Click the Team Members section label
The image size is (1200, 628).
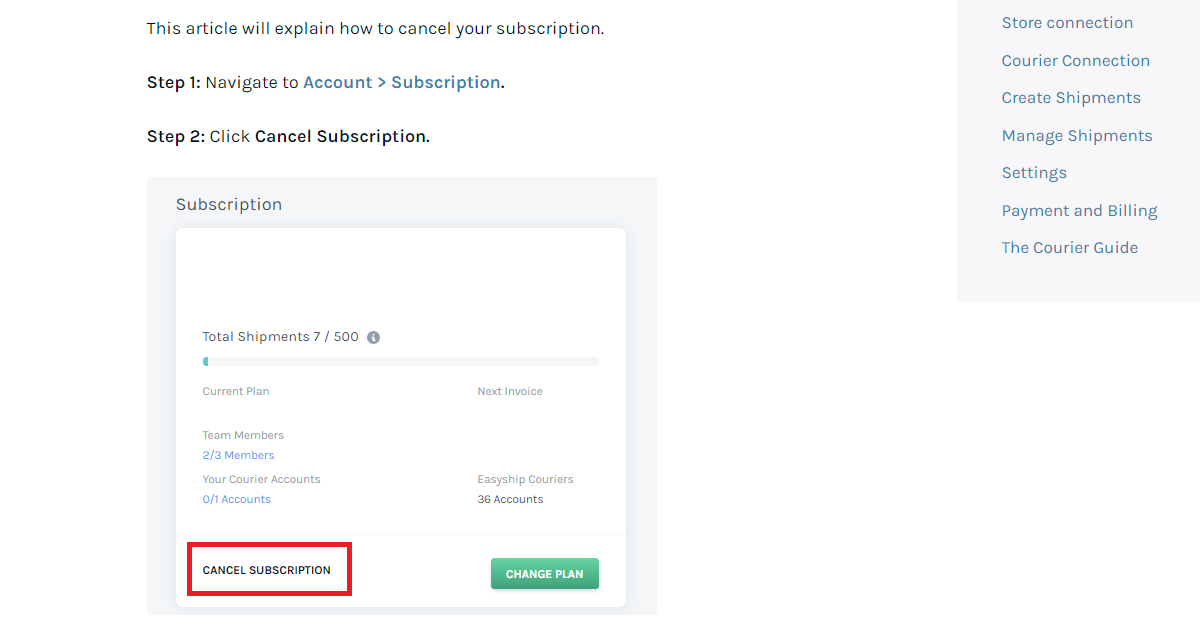pyautogui.click(x=243, y=435)
